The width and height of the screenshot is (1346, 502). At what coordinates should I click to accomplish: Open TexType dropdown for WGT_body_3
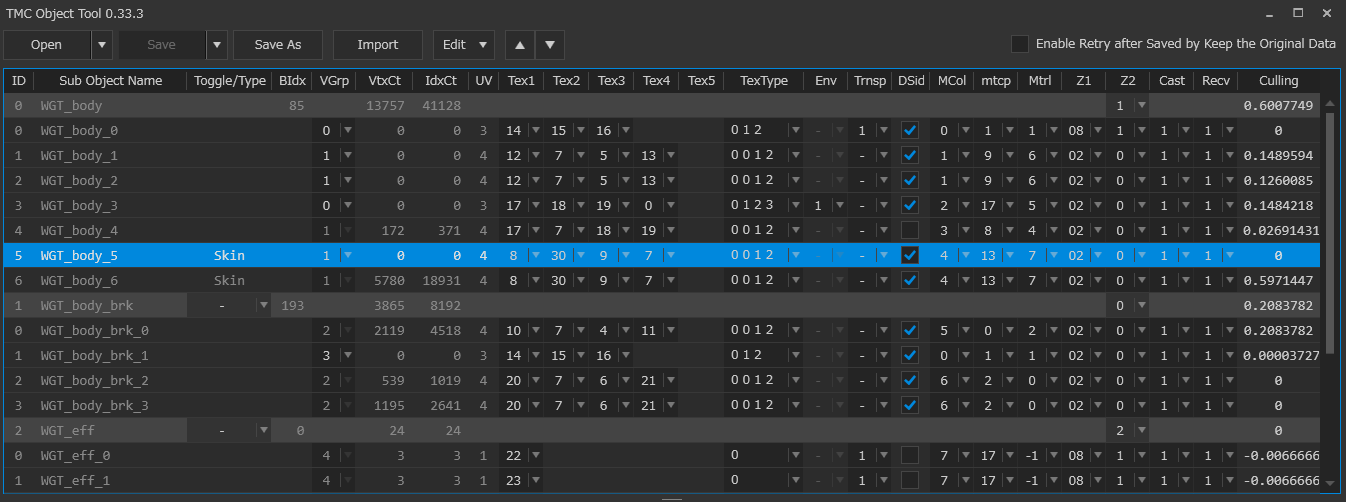pos(794,205)
